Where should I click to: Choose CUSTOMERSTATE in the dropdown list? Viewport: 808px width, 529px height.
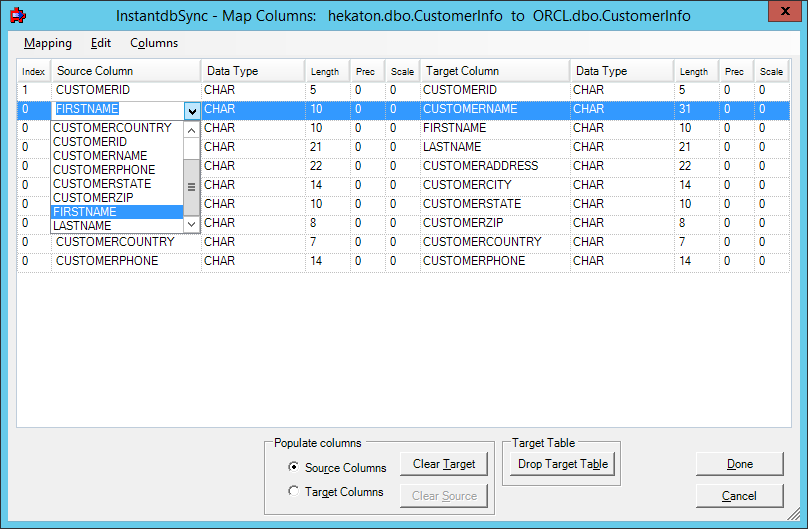[x=117, y=184]
